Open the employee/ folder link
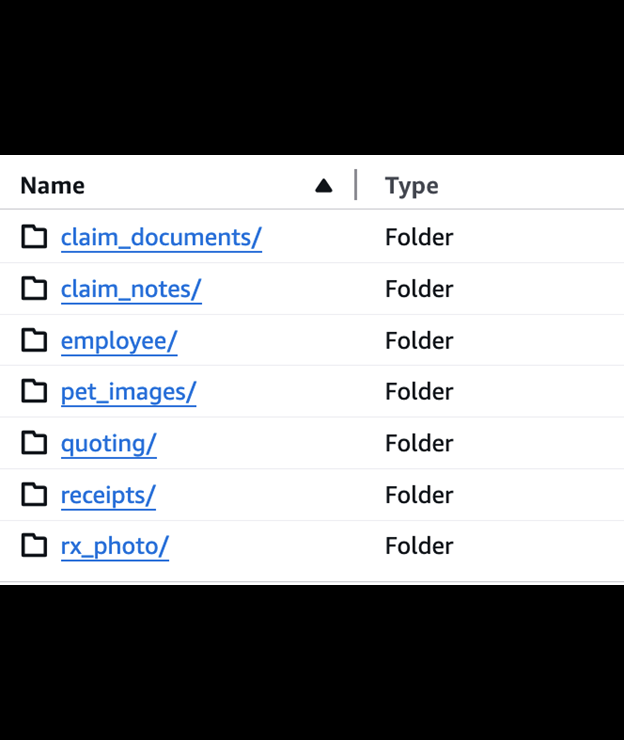Image resolution: width=624 pixels, height=740 pixels. click(x=119, y=340)
